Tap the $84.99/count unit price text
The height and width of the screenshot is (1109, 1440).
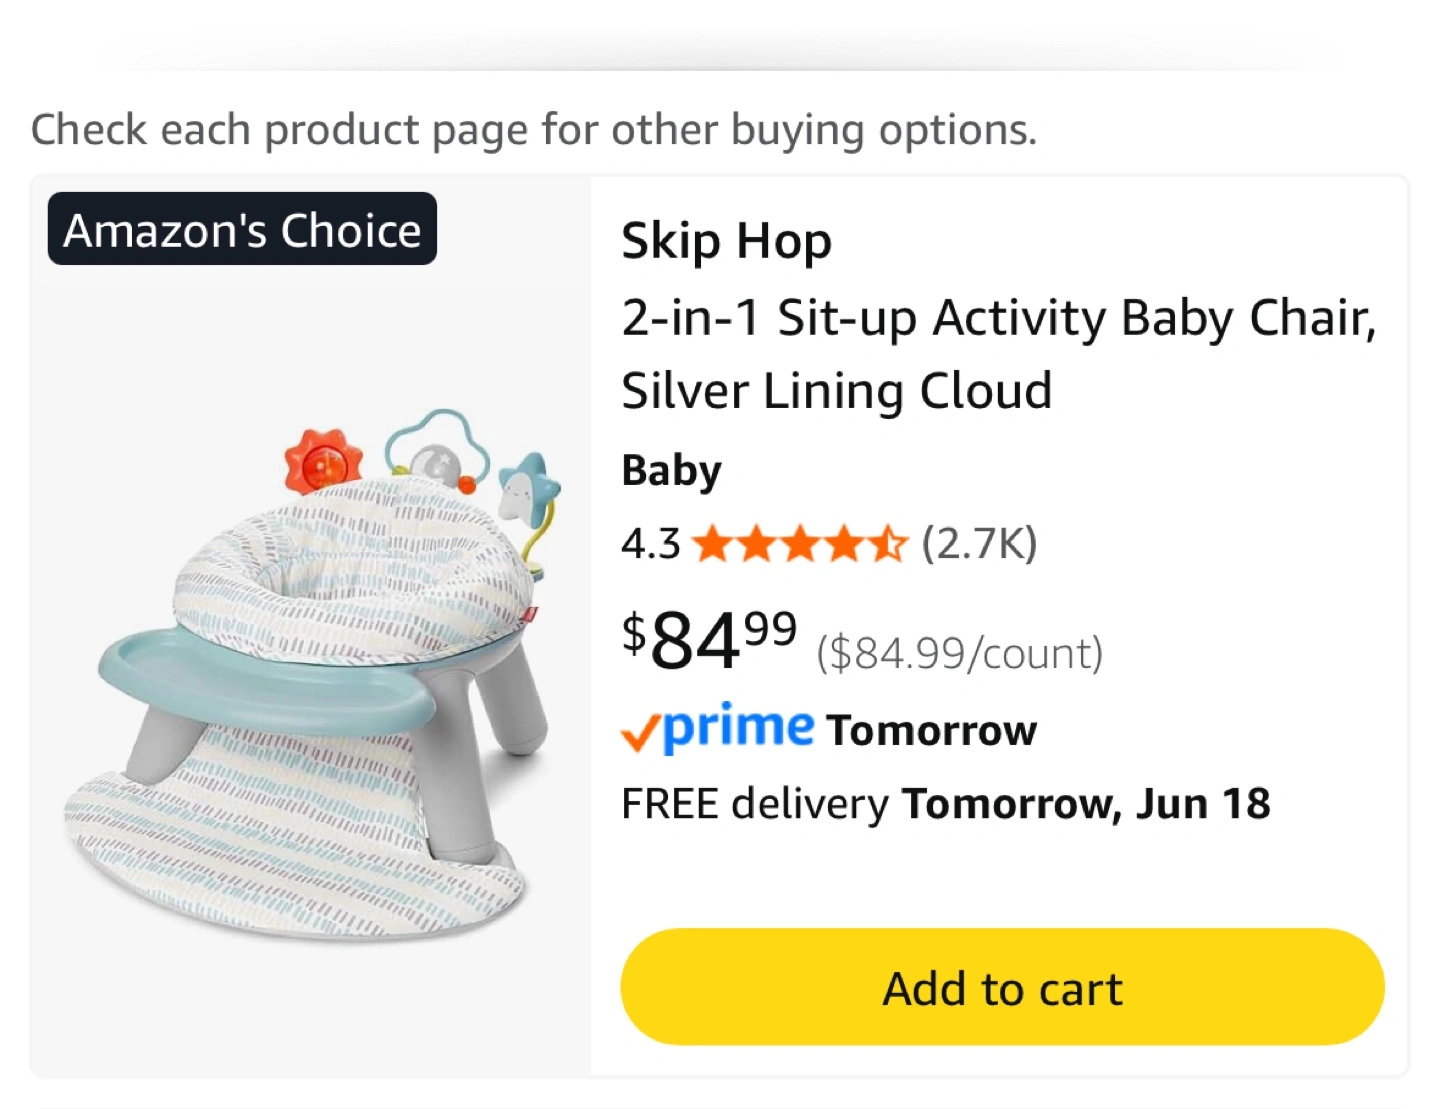(959, 653)
